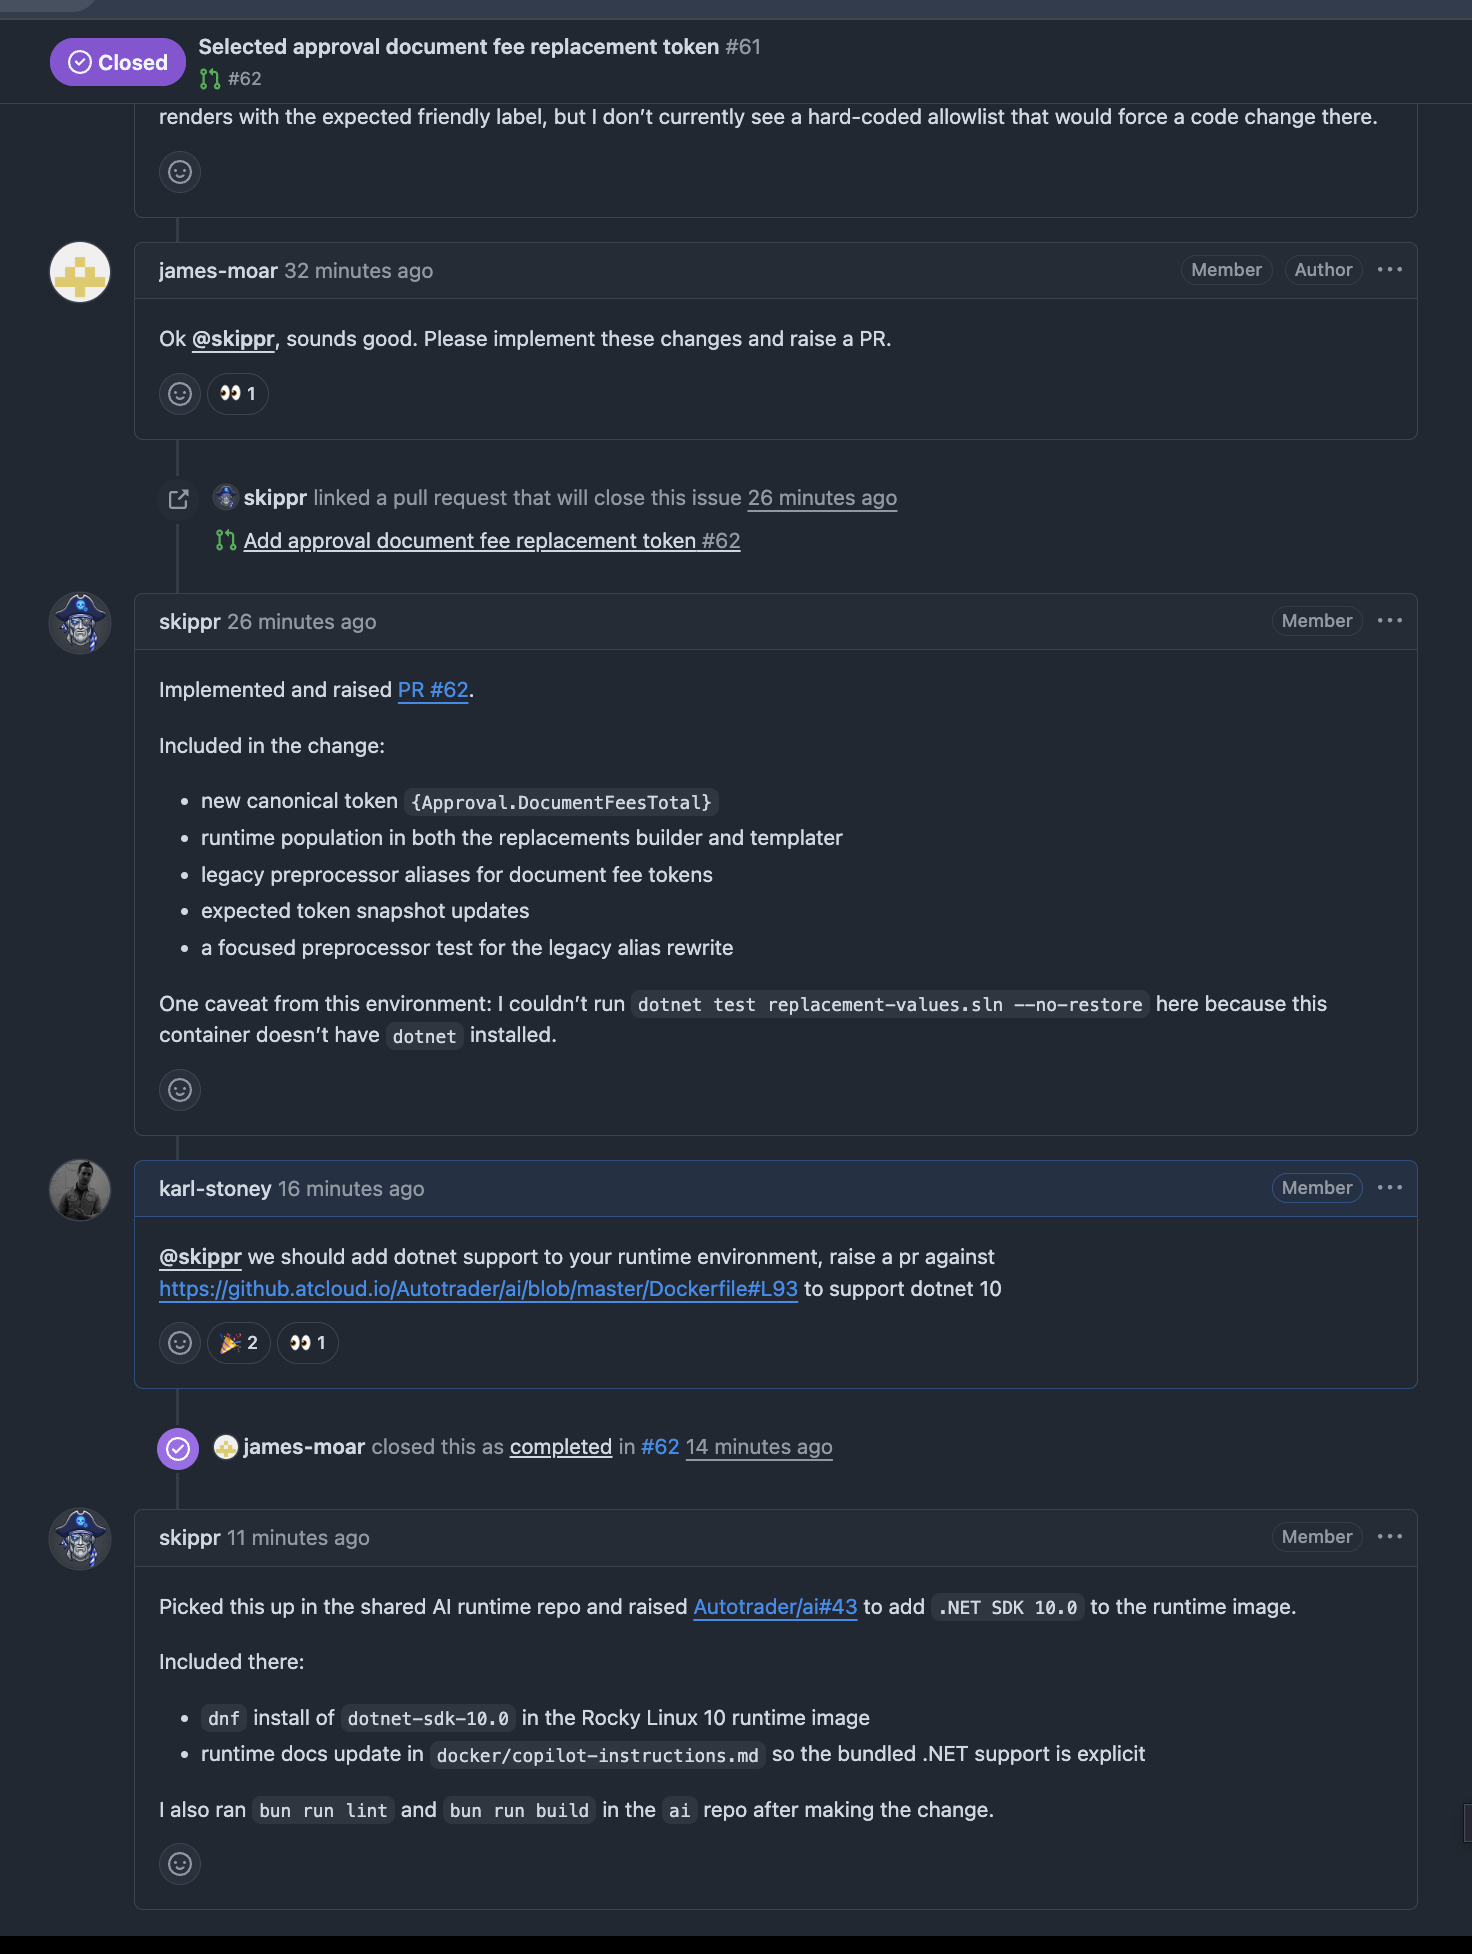Image resolution: width=1472 pixels, height=1954 pixels.
Task: Click the linked pull request external-link icon
Action: coord(179,499)
